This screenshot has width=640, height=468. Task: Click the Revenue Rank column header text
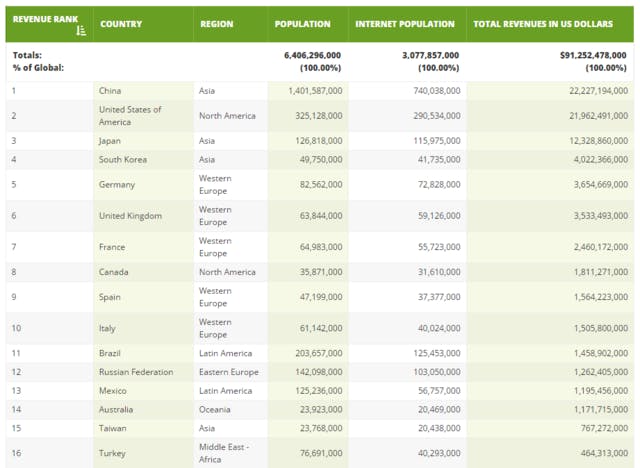[45, 19]
